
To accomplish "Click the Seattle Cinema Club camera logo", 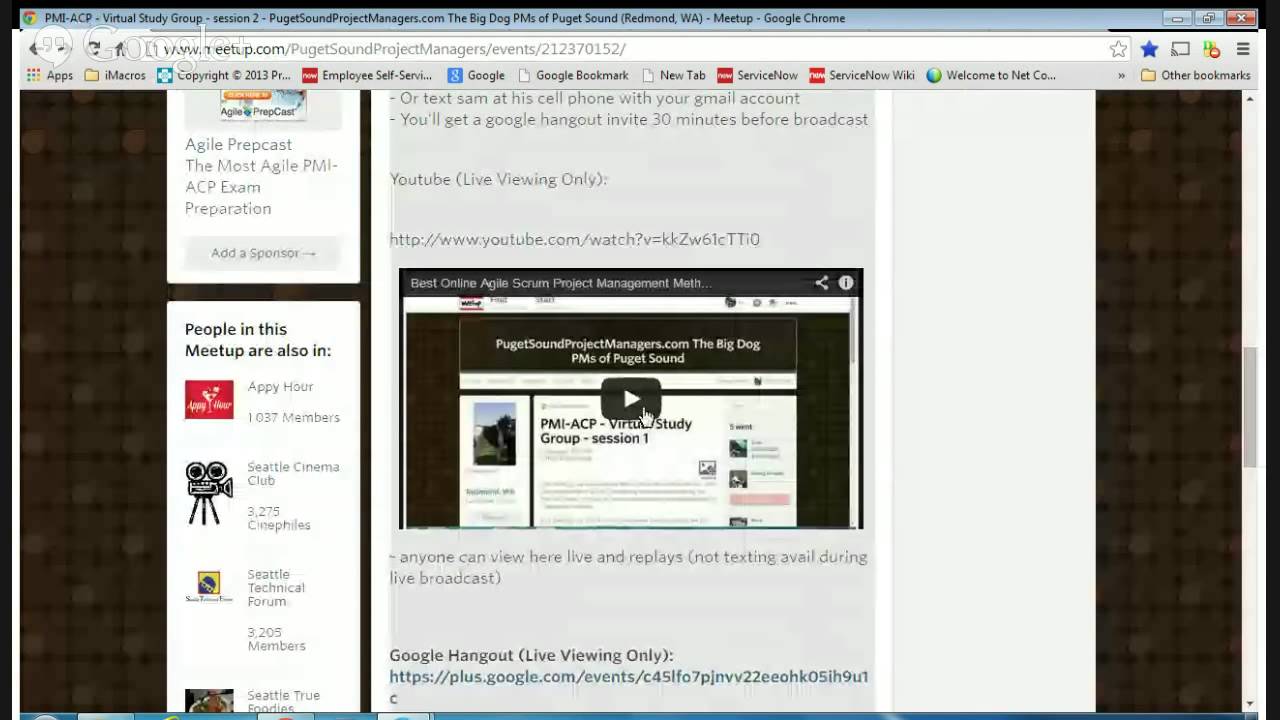I will pyautogui.click(x=209, y=492).
